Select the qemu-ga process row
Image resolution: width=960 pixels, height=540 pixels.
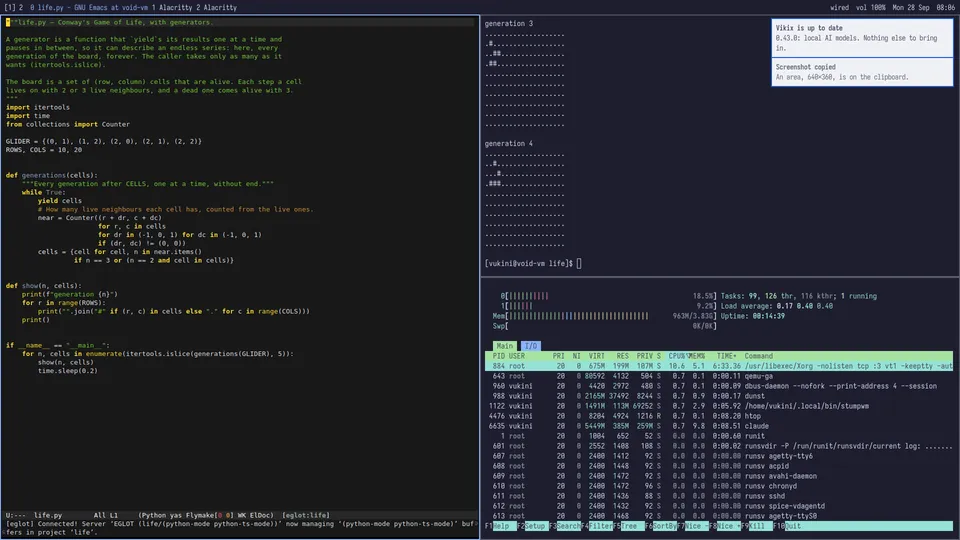(x=719, y=376)
